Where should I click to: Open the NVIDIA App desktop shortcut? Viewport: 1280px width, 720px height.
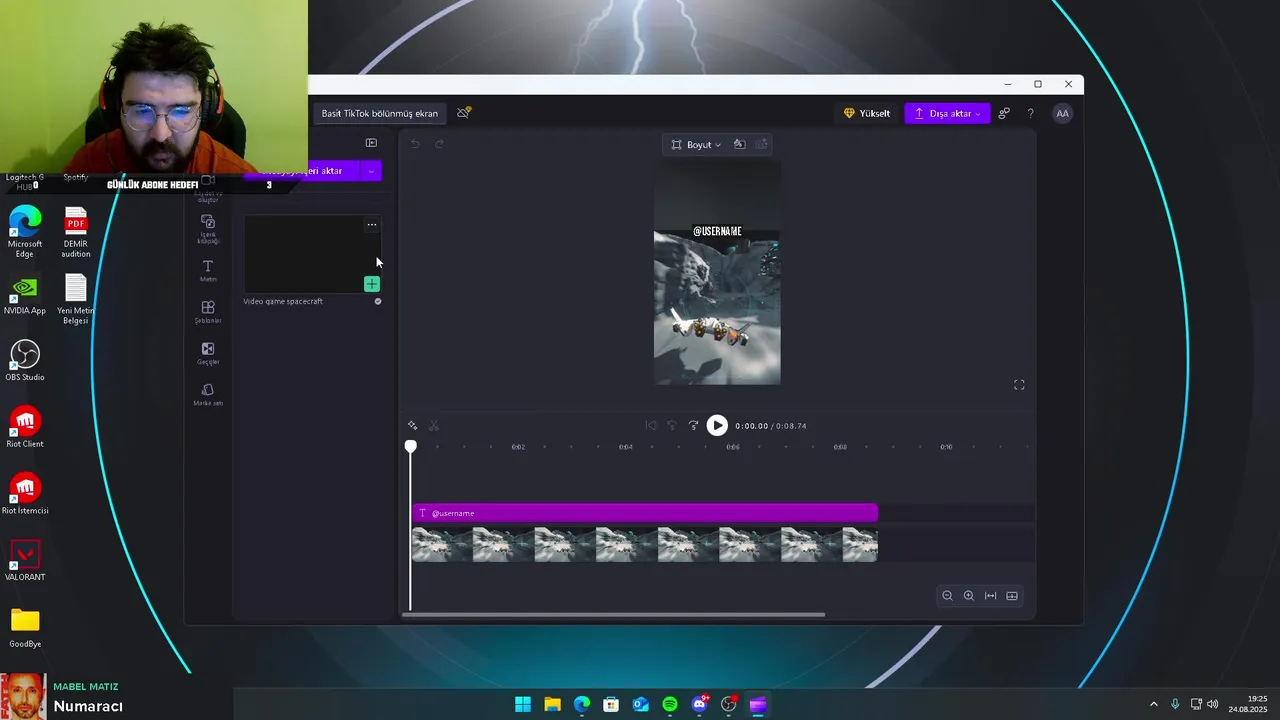tap(25, 295)
